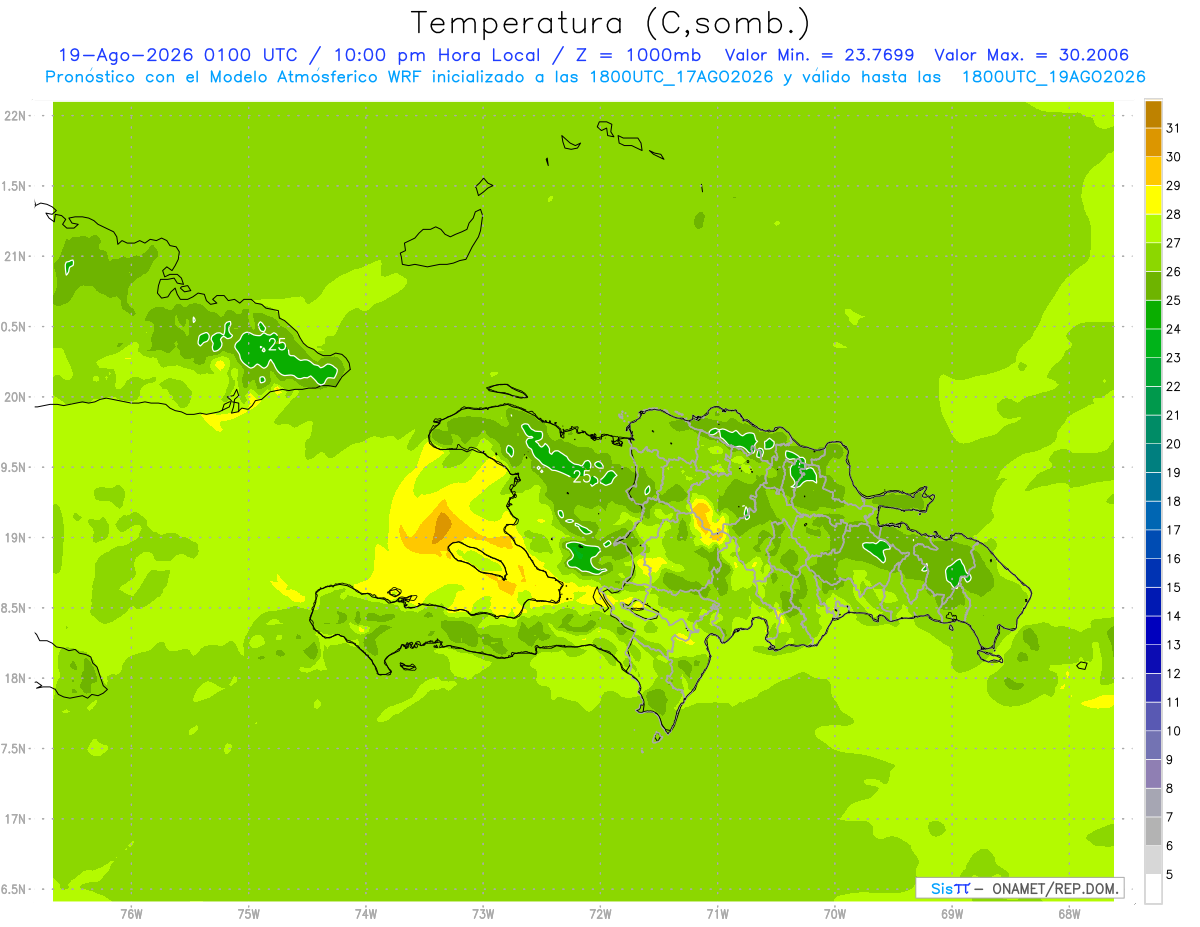This screenshot has width=1200, height=927.
Task: Click the legend value 29
Action: point(1174,185)
